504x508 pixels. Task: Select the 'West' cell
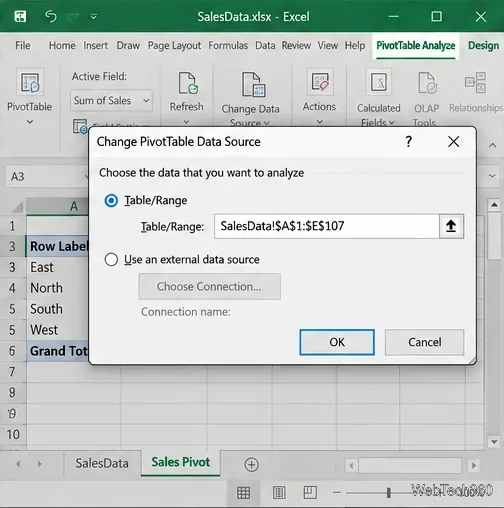pos(57,330)
